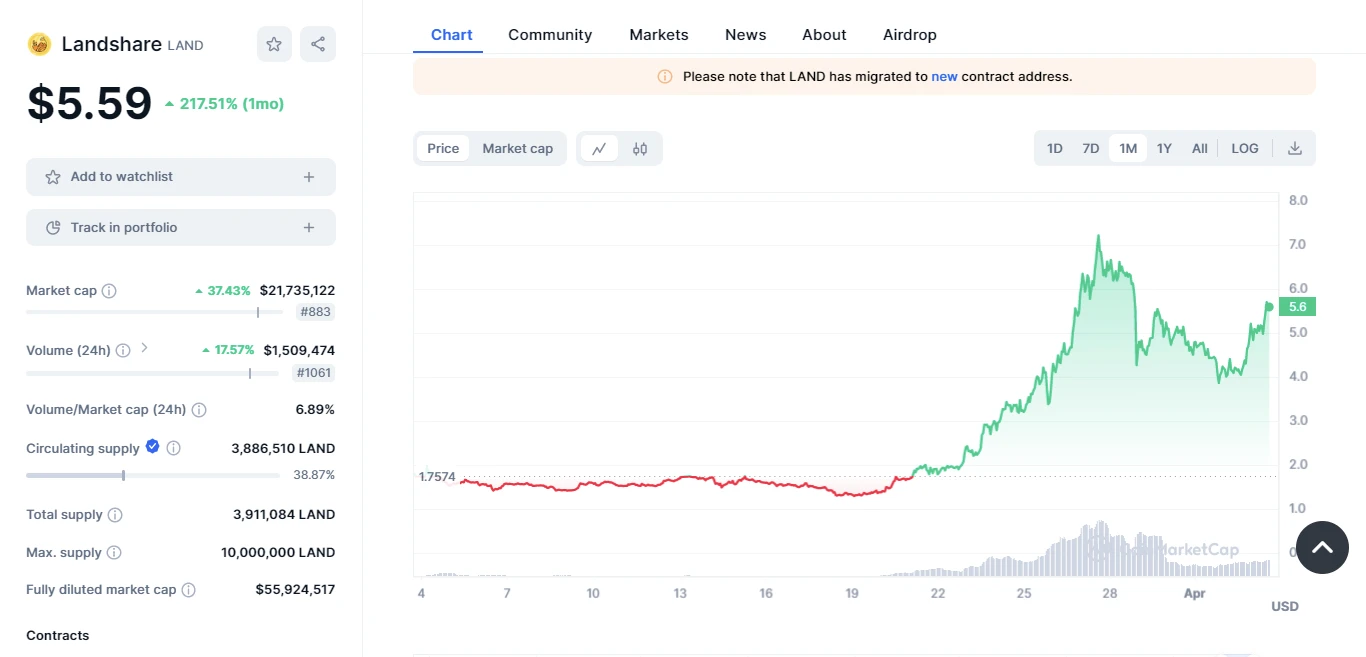1366x657 pixels.
Task: Download the chart data
Action: [x=1295, y=148]
